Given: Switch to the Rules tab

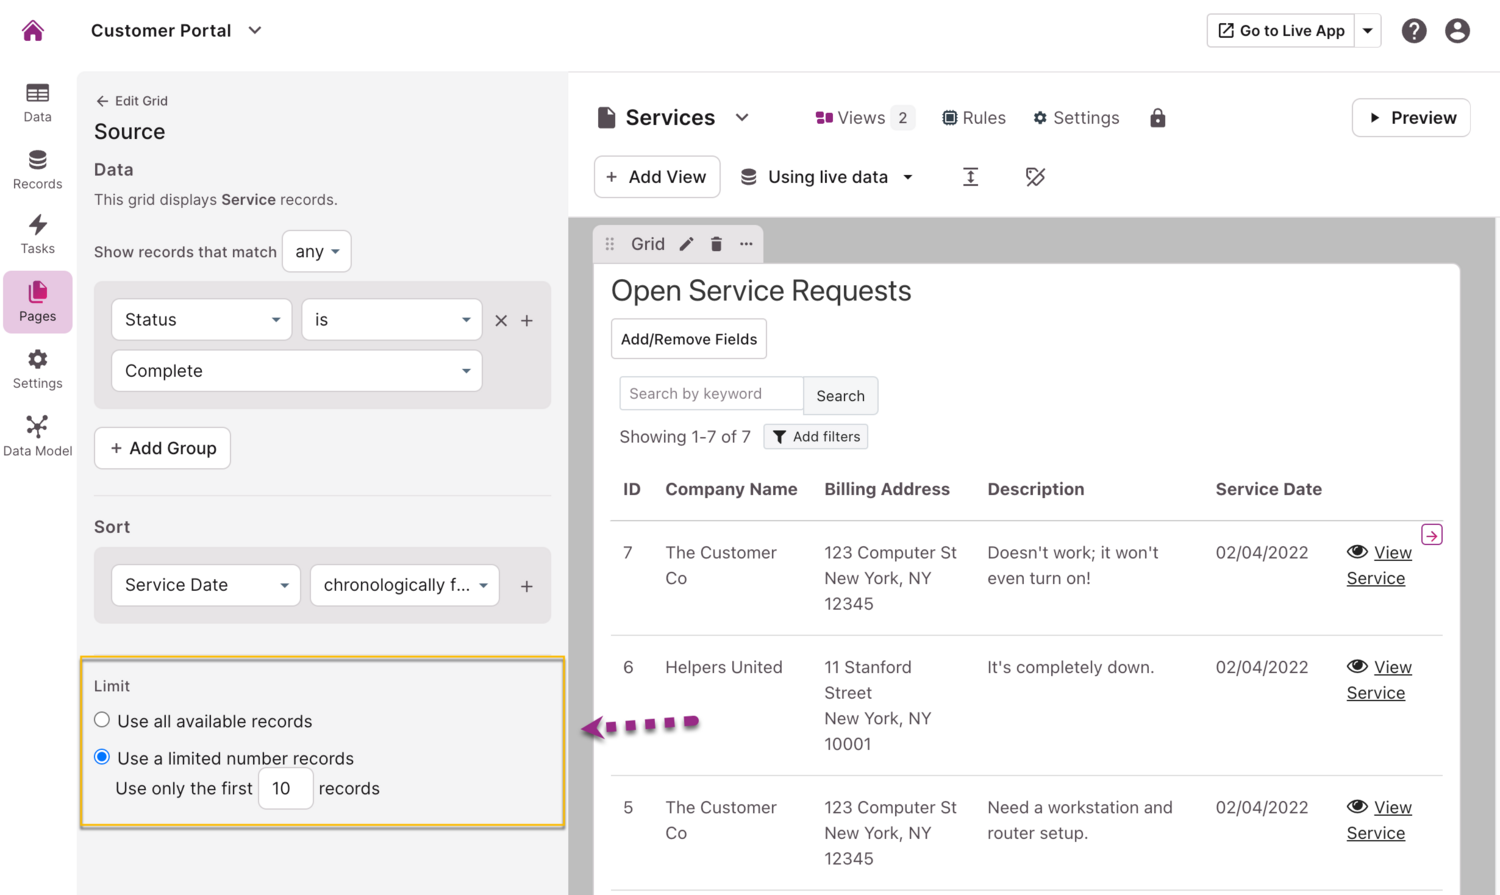Looking at the screenshot, I should click(x=974, y=118).
